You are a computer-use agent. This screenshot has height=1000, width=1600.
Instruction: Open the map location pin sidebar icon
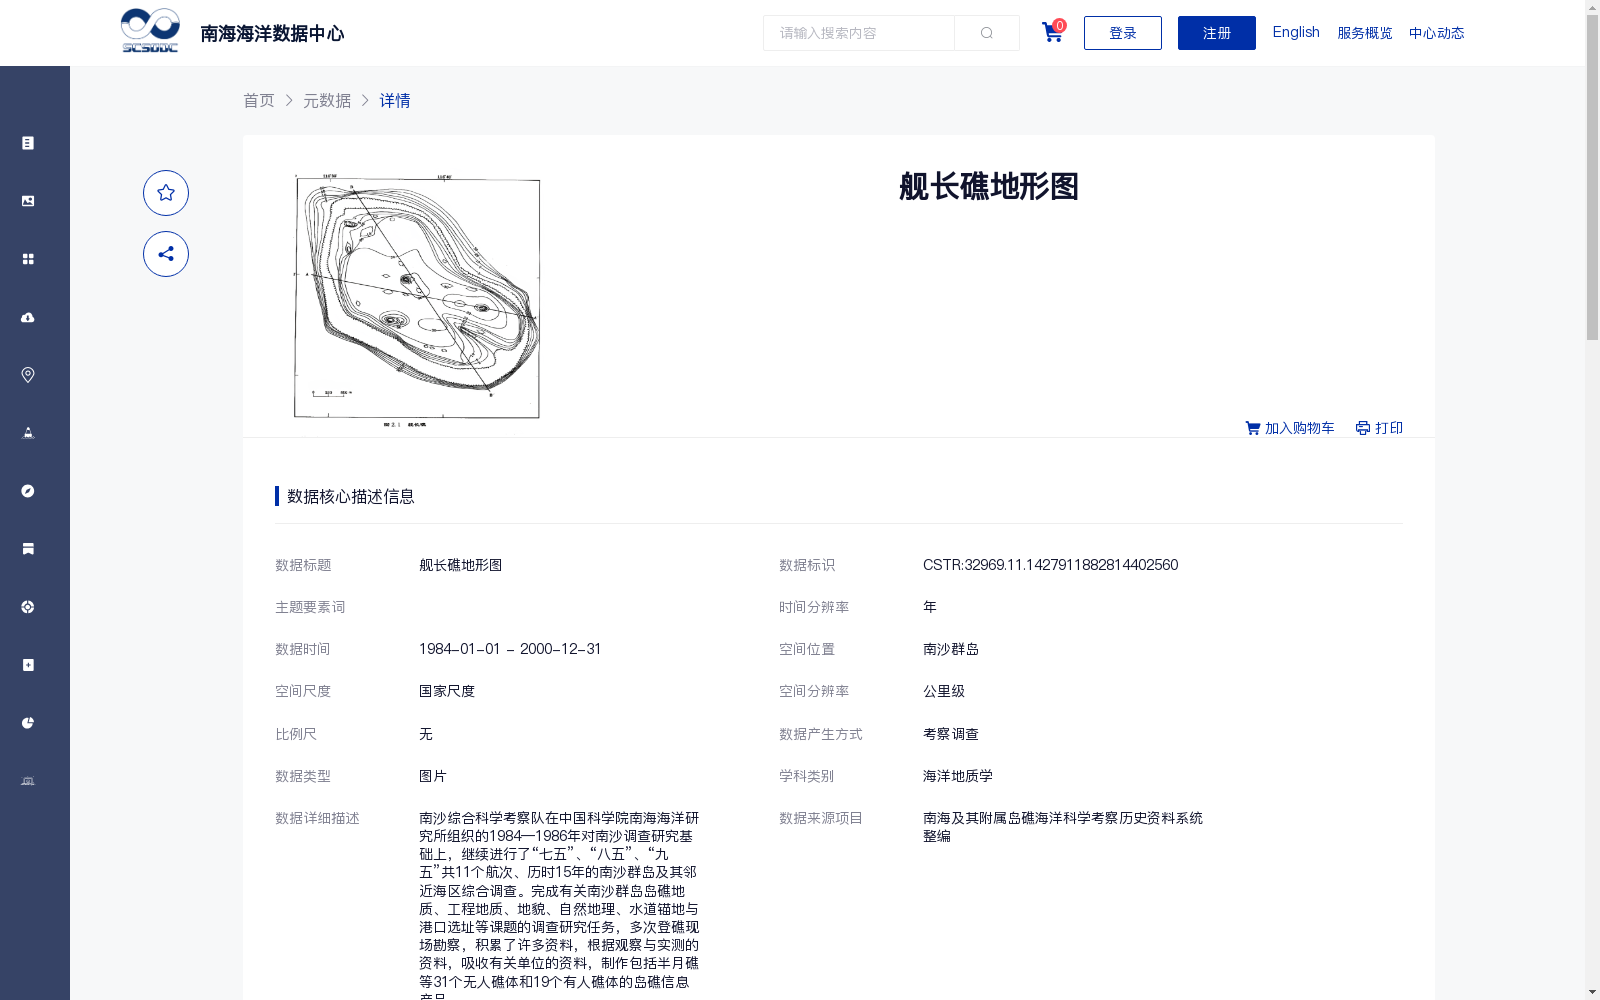(28, 375)
